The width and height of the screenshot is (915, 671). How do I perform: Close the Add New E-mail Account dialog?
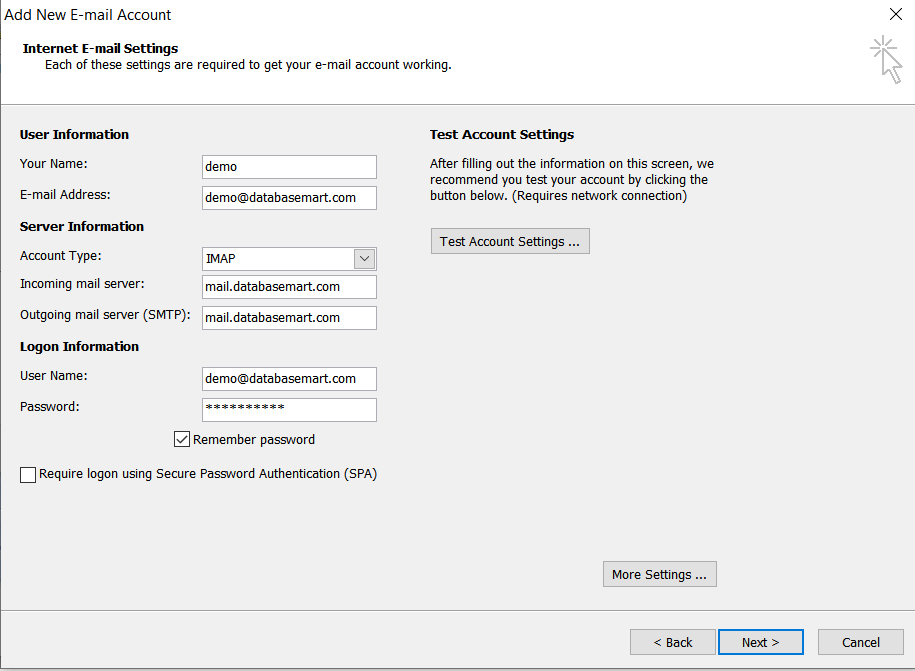[x=895, y=14]
